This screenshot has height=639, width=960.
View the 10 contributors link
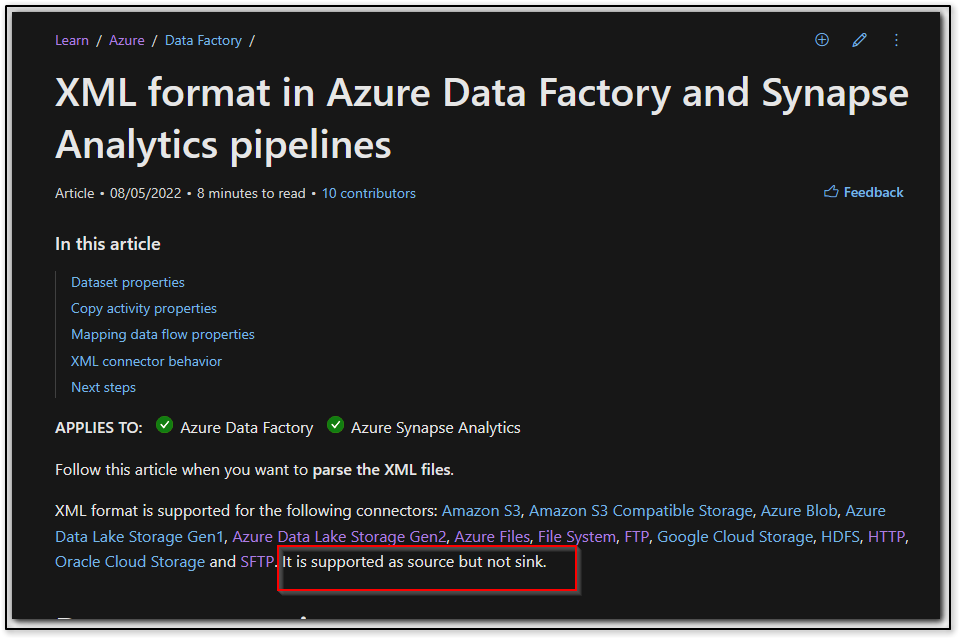pyautogui.click(x=368, y=193)
